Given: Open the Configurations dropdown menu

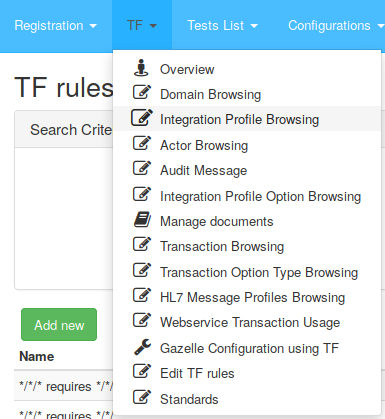Looking at the screenshot, I should [x=336, y=26].
